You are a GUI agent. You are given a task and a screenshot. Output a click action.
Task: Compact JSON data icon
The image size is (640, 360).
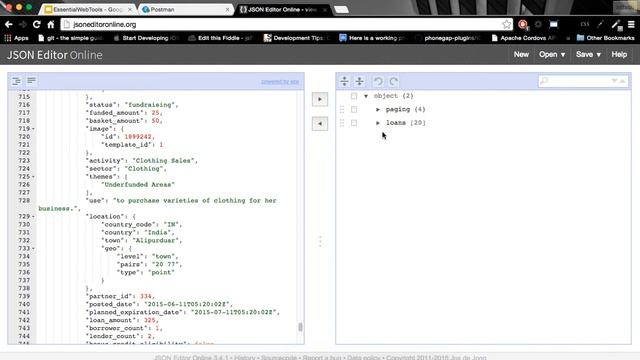pos(31,81)
